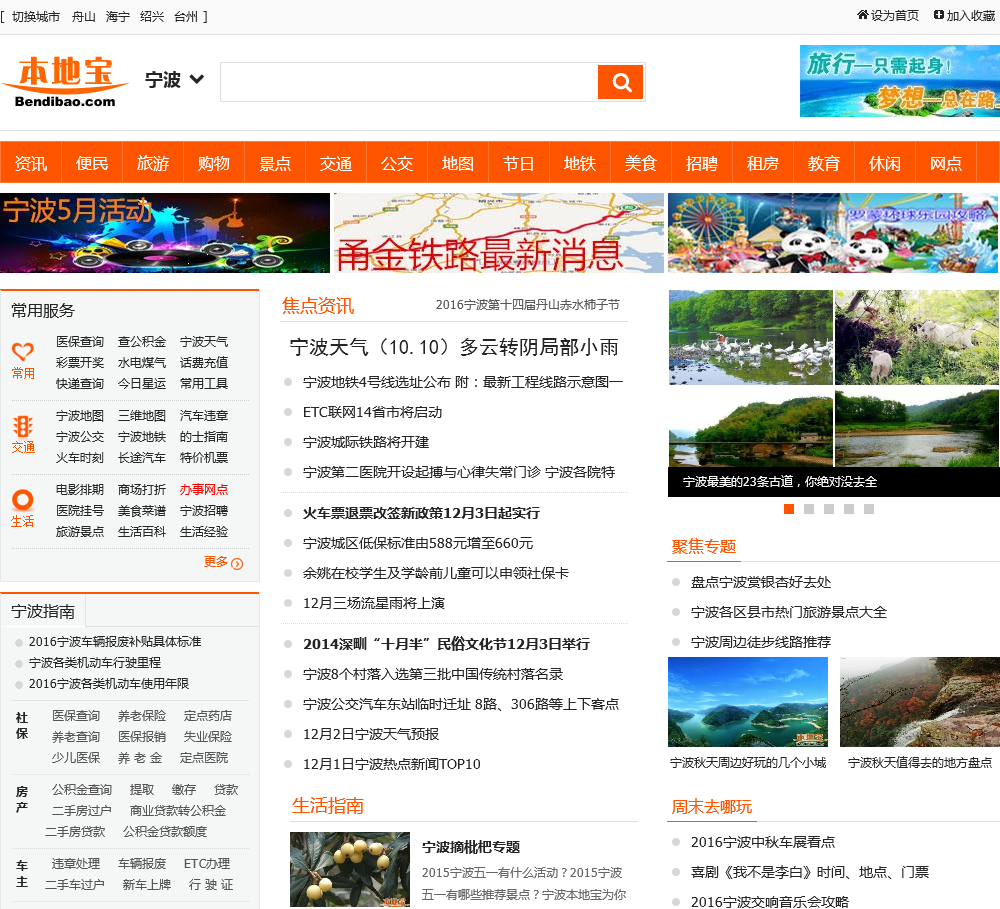
Task: Click the traffic light 交通 icon
Action: 23,426
